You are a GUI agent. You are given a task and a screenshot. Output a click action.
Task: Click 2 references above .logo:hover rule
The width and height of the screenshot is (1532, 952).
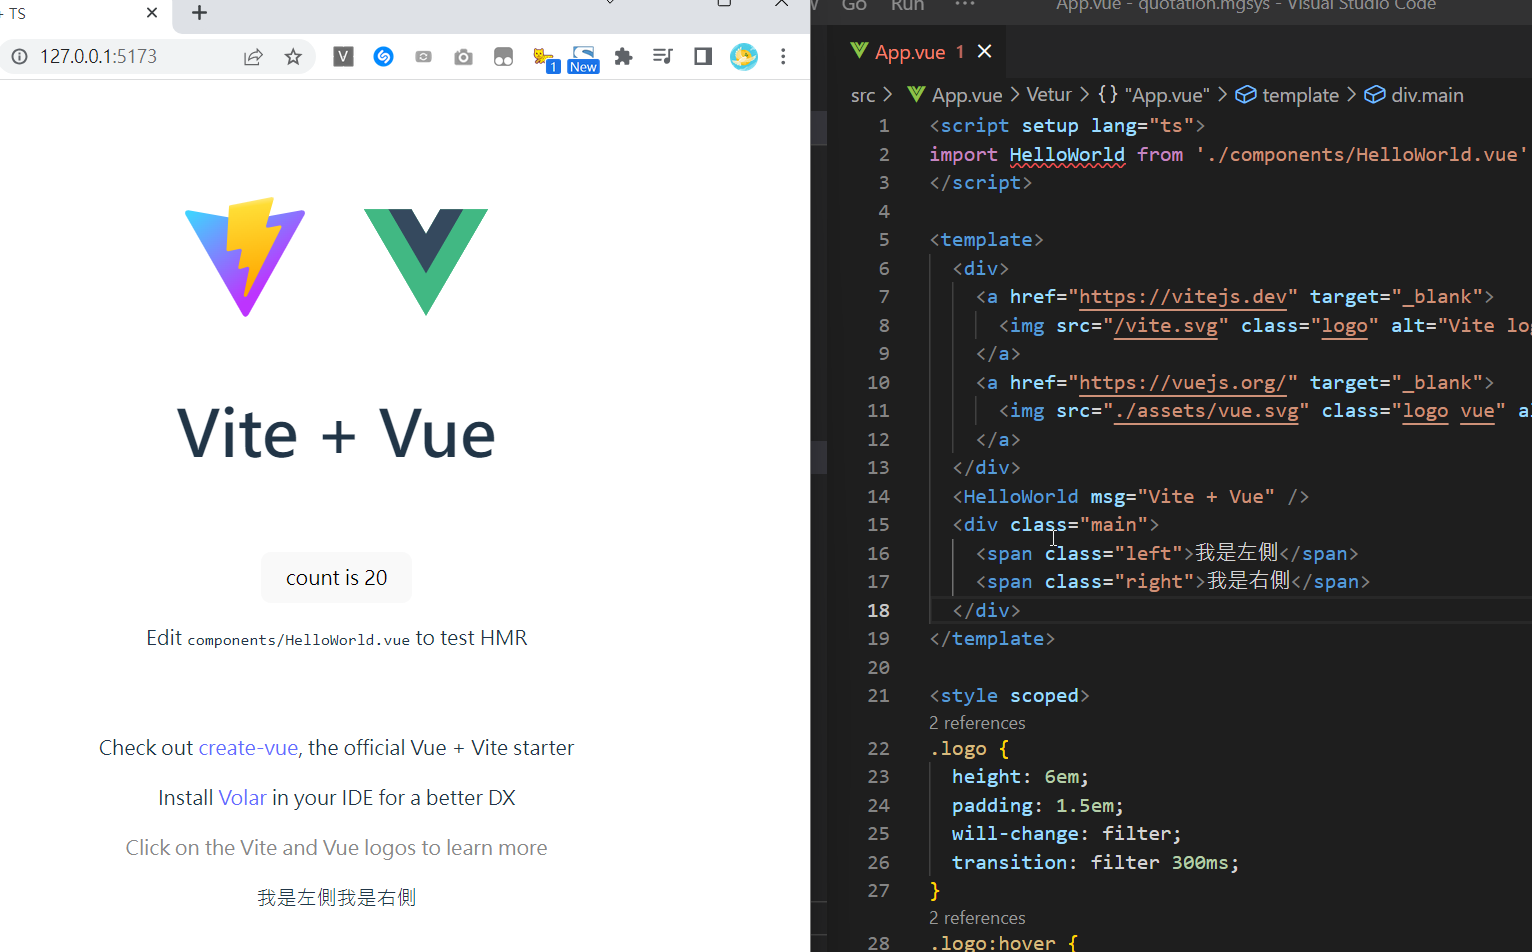977,918
